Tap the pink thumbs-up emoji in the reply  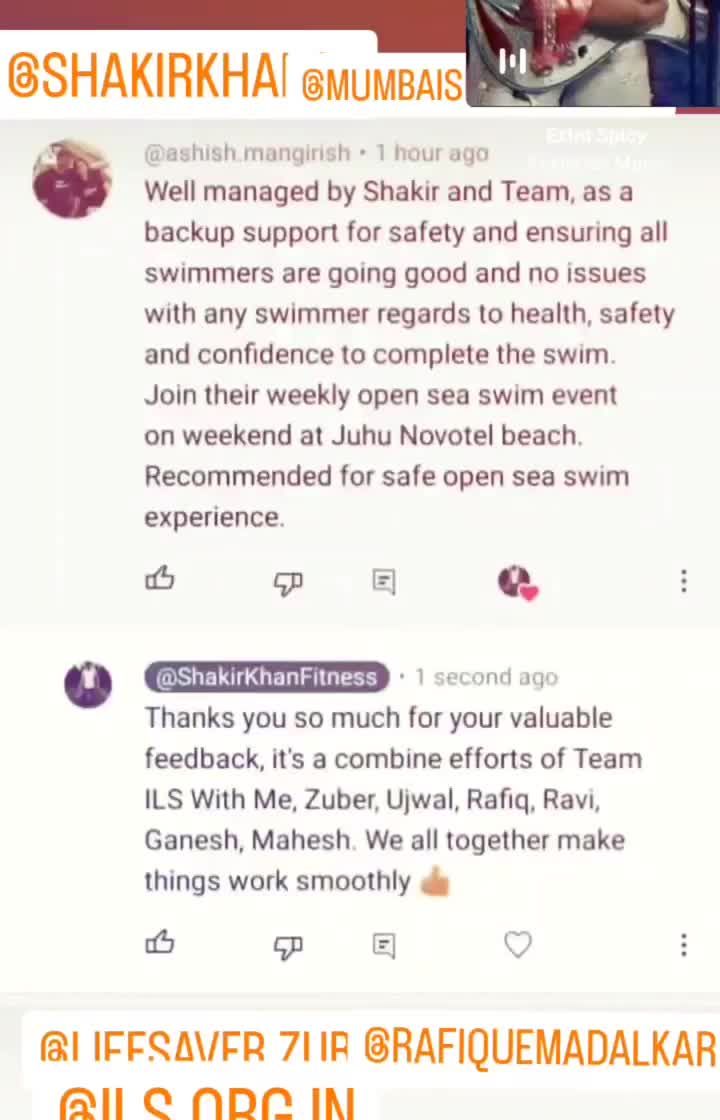(x=435, y=882)
